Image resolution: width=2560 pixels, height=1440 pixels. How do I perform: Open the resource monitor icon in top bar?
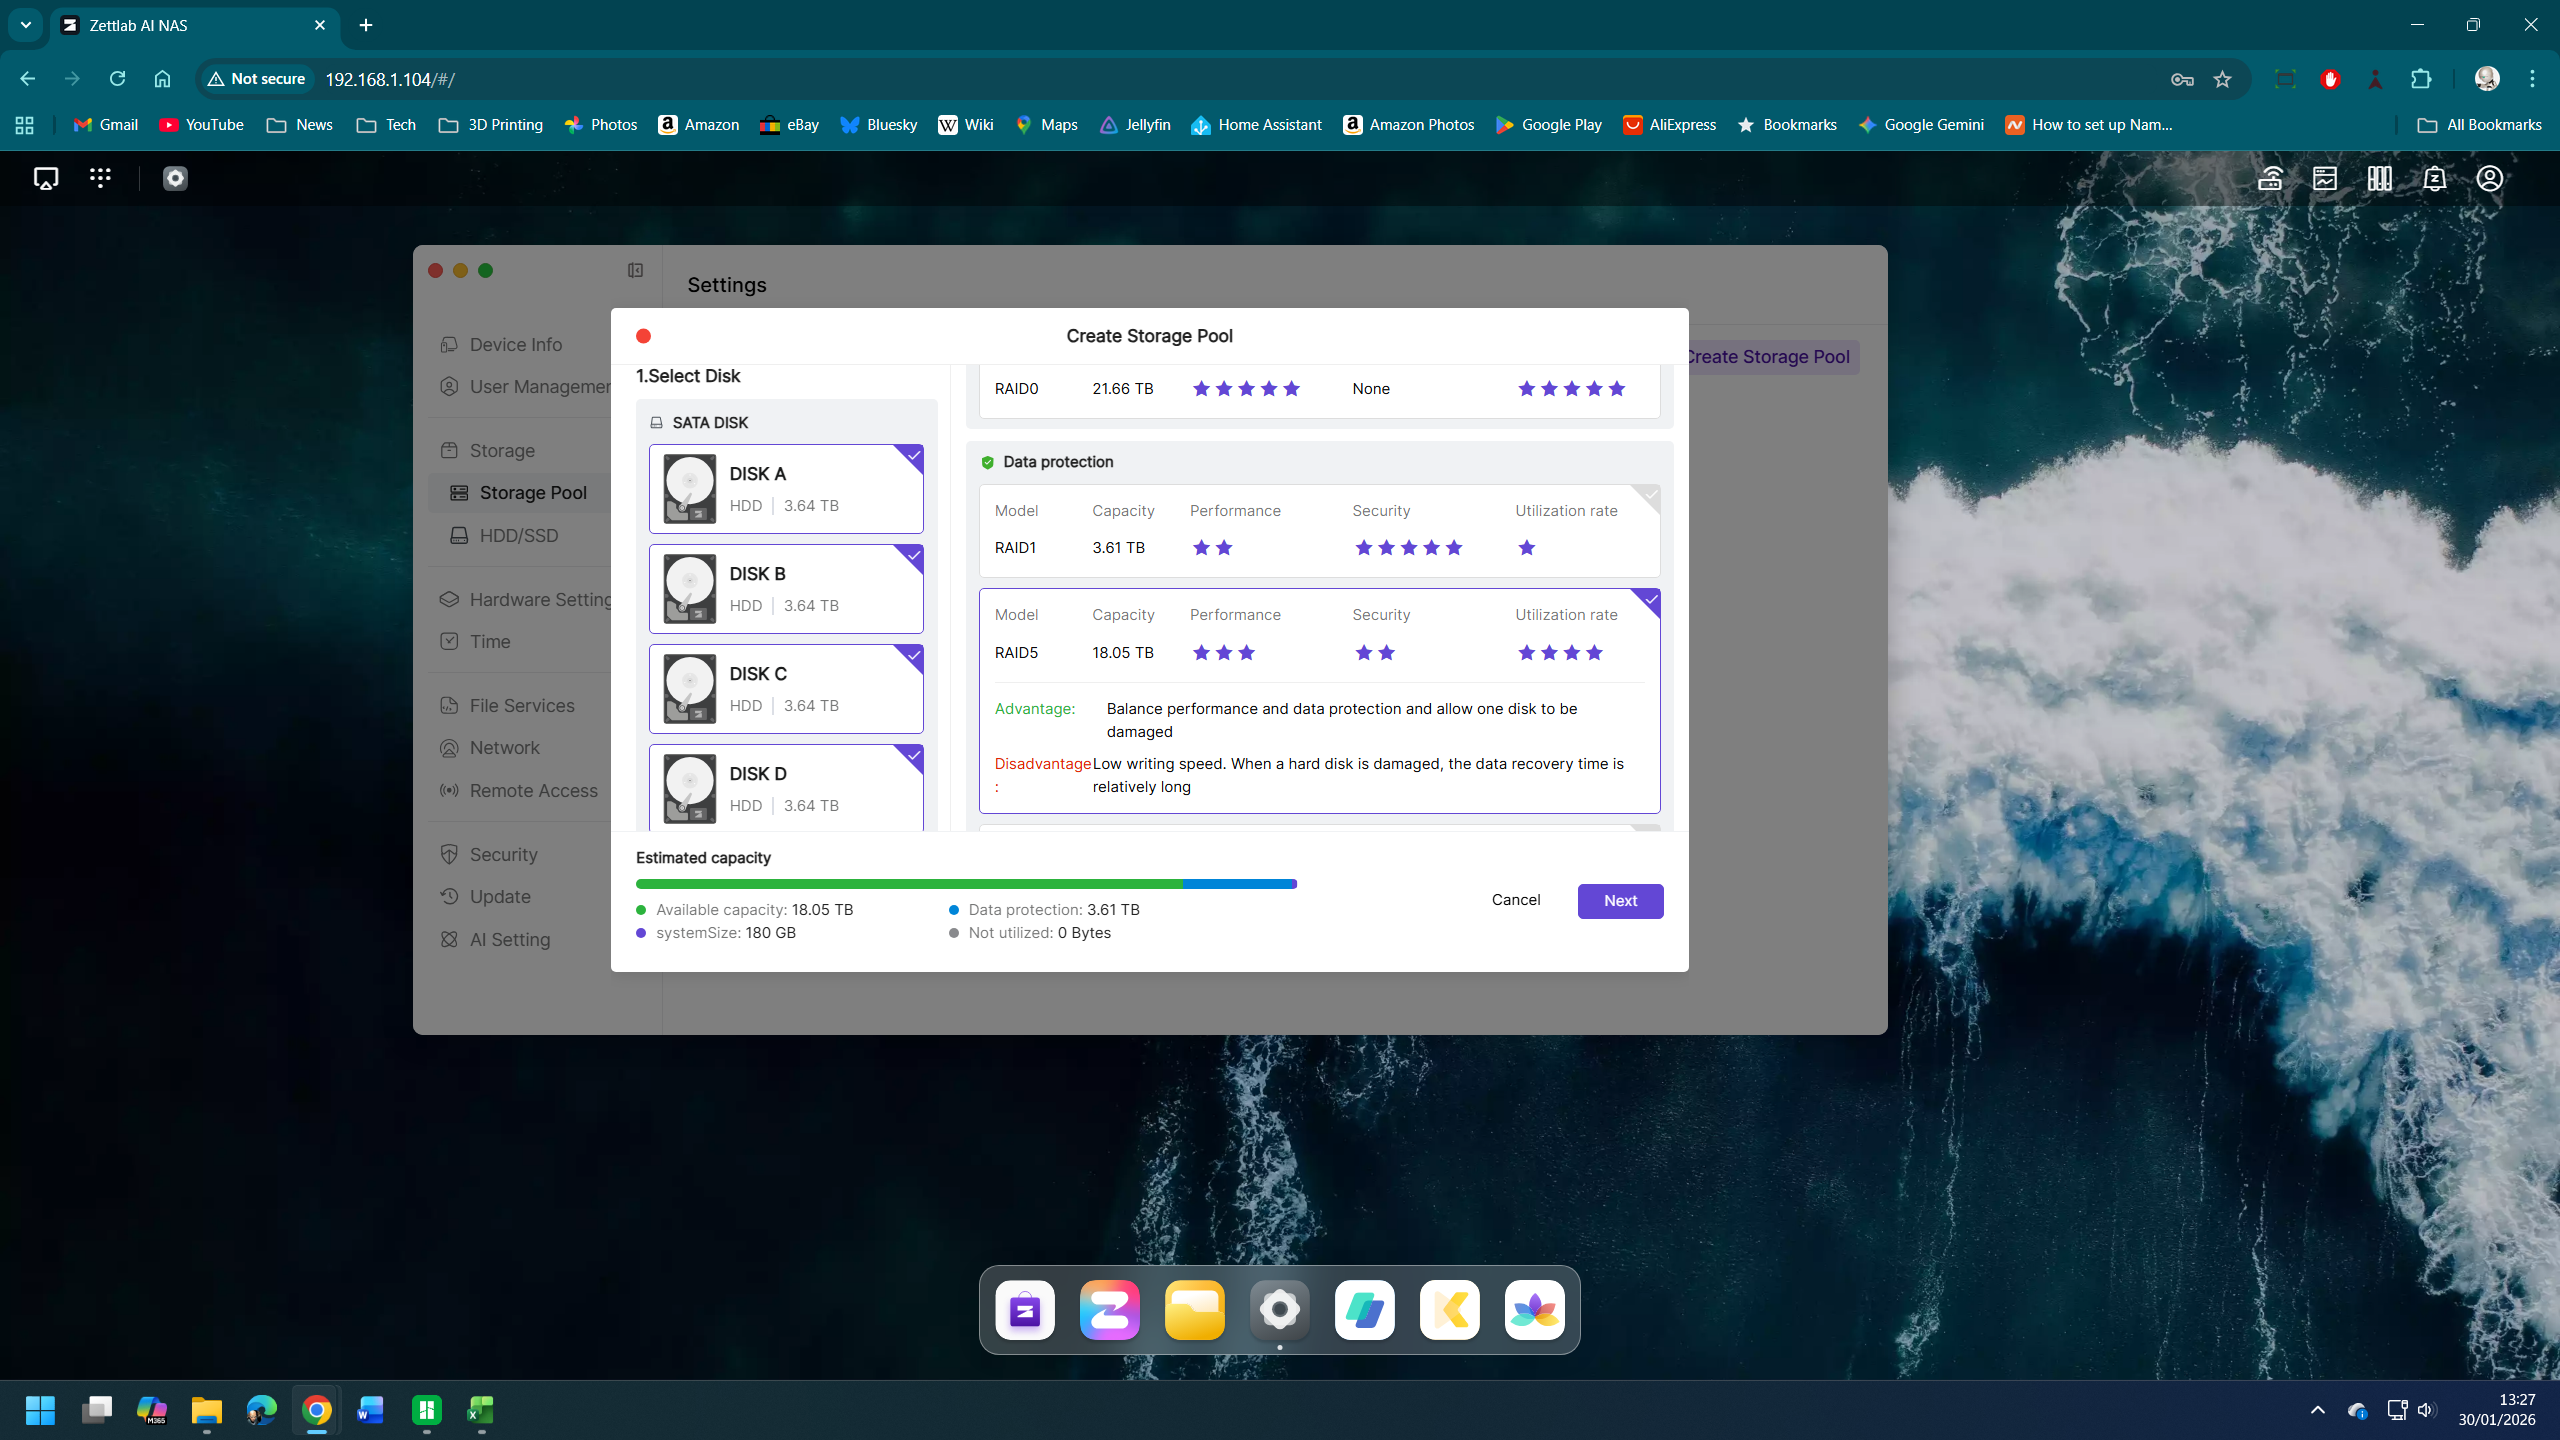(x=2324, y=178)
